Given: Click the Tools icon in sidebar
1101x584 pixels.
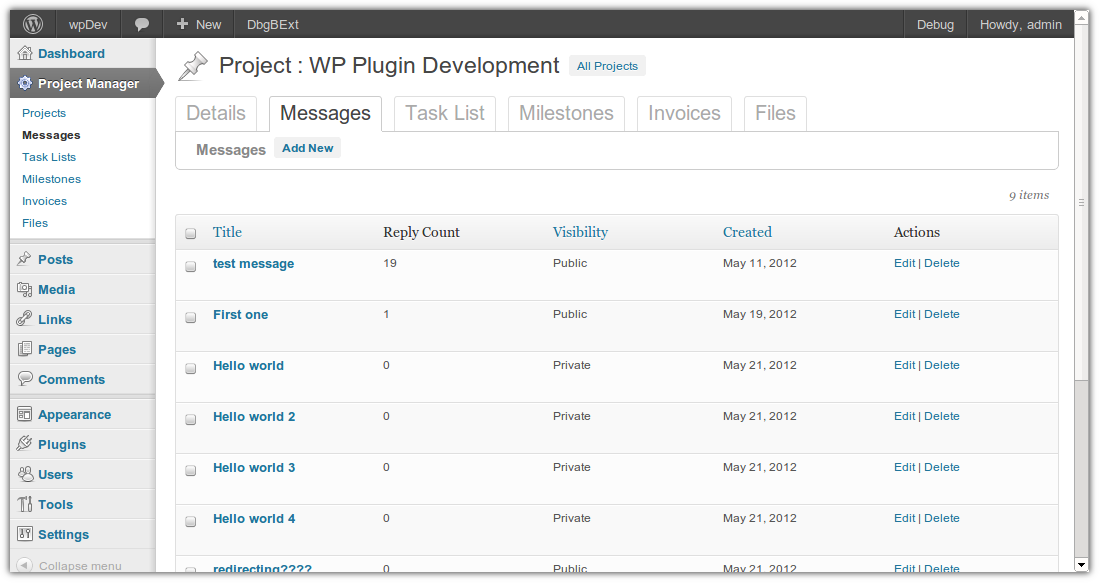Looking at the screenshot, I should click(25, 505).
